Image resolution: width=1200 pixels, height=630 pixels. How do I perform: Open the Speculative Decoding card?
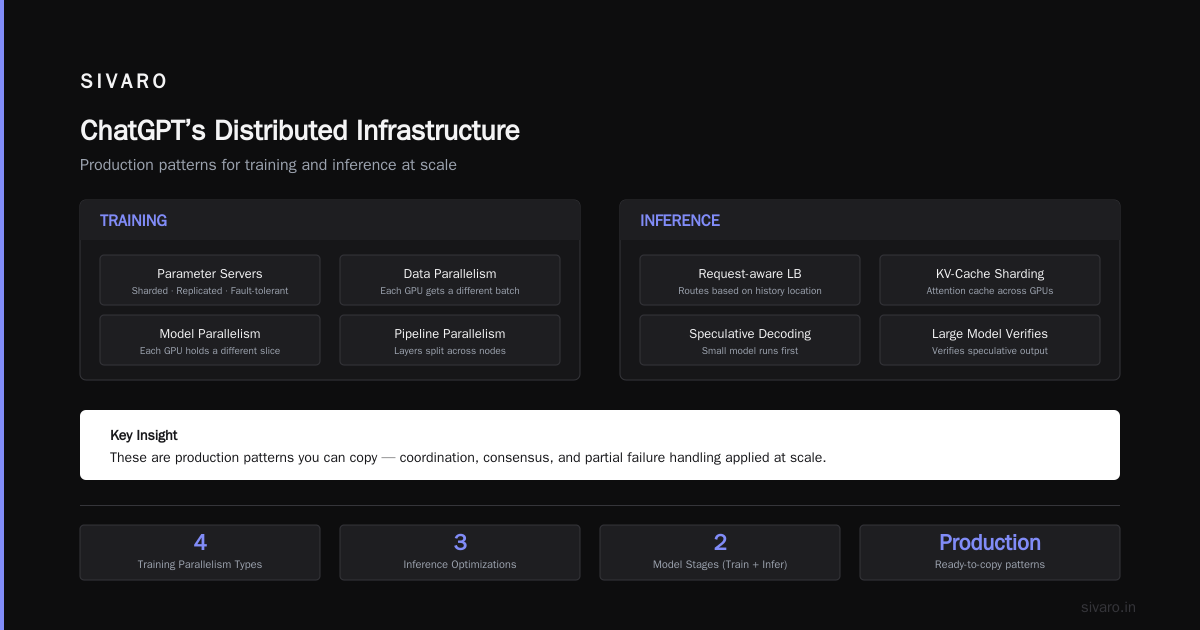click(x=750, y=340)
